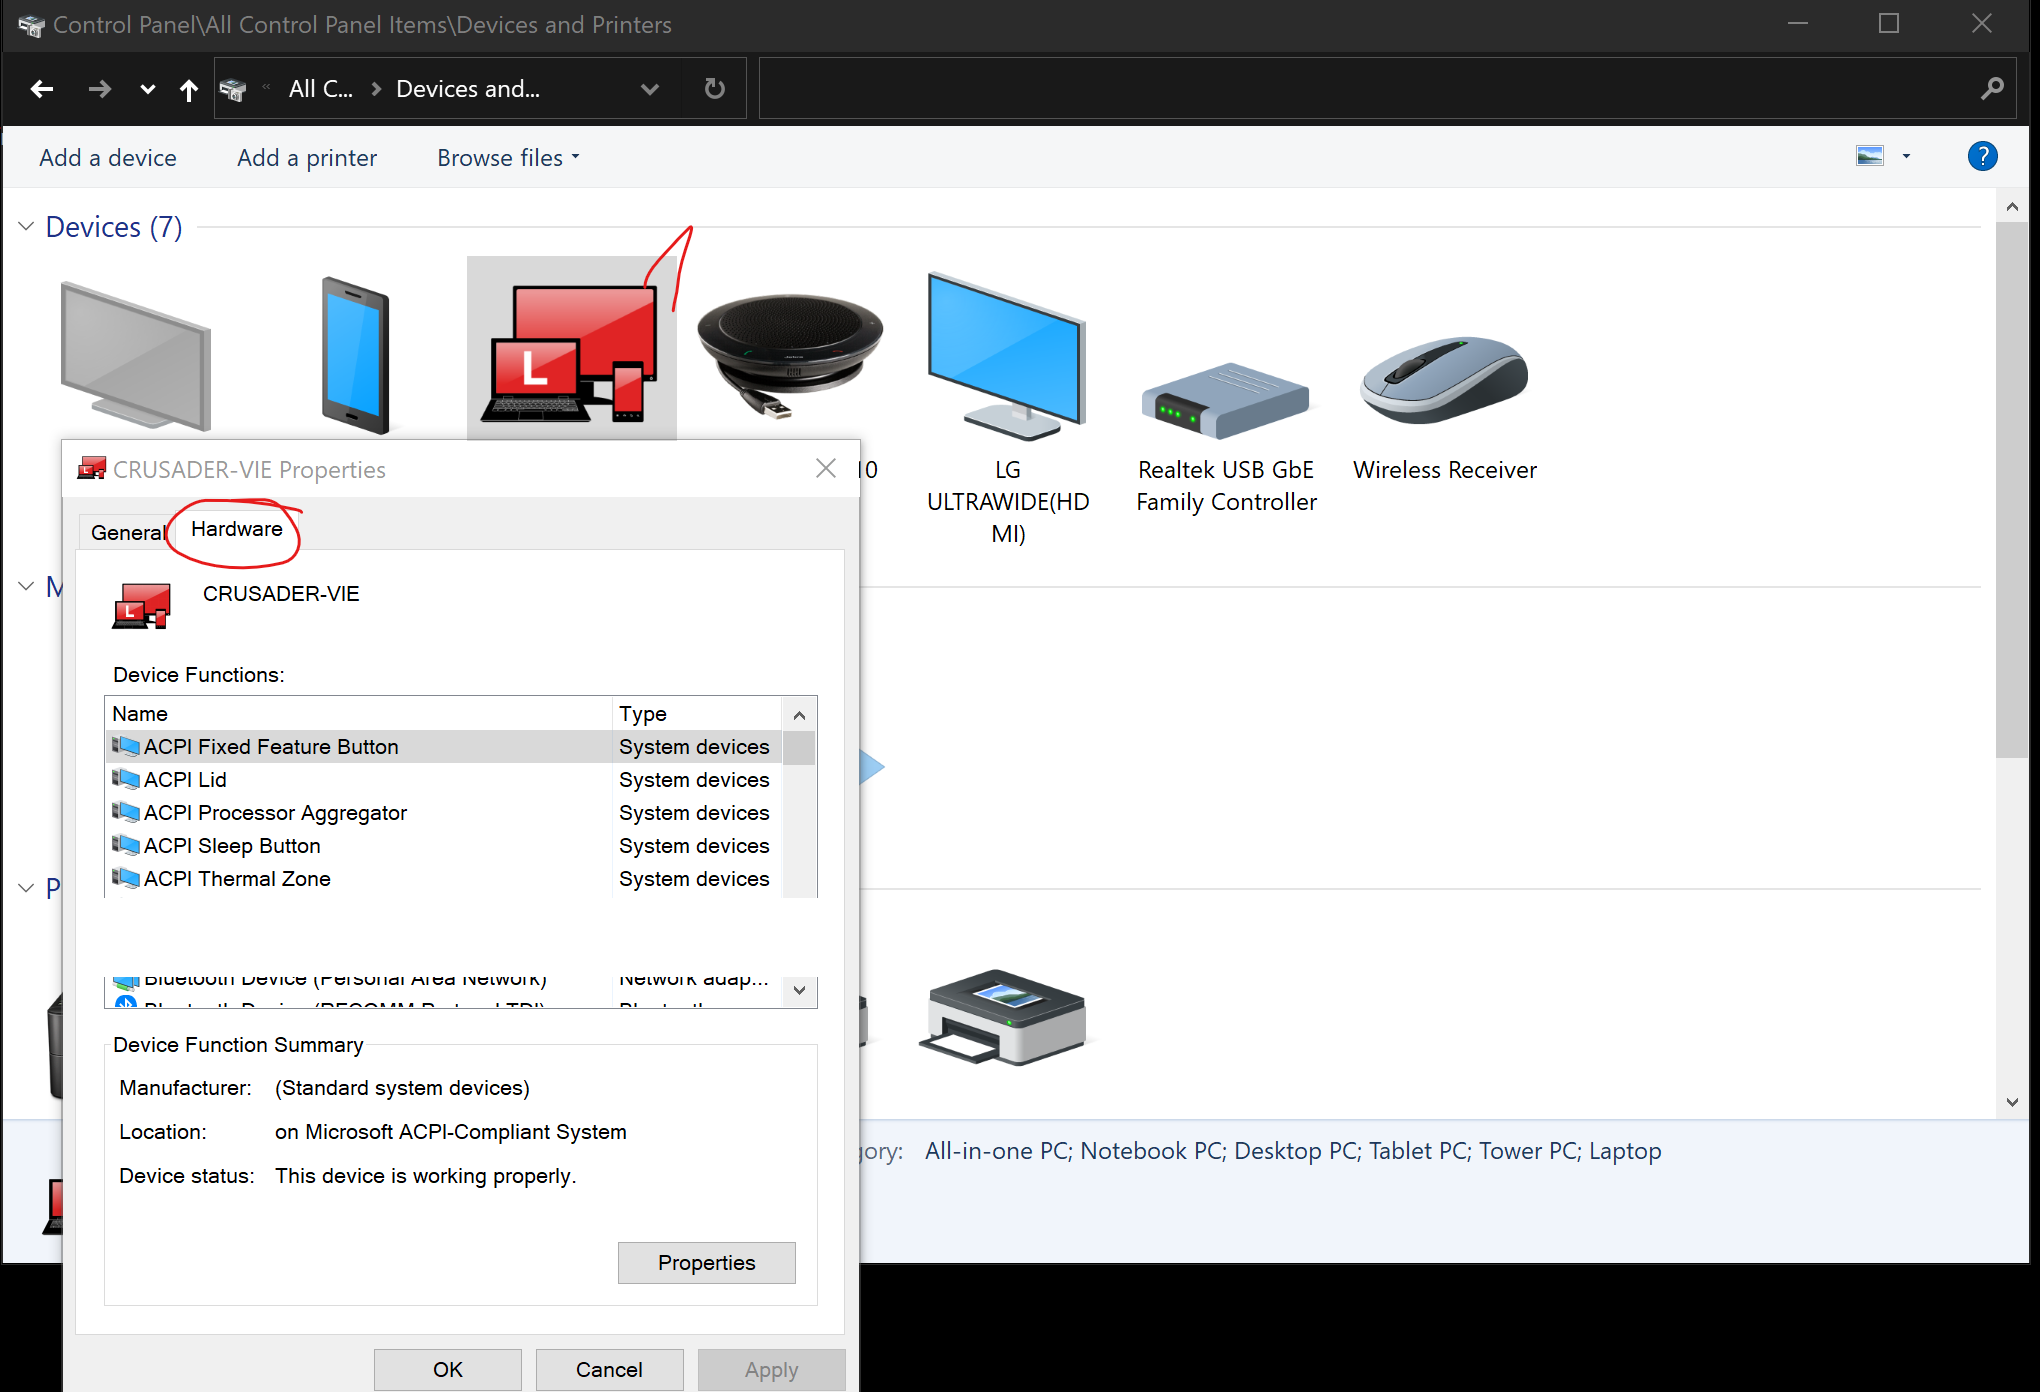Open the blue help question mark
Viewport: 2040px width, 1392px height.
pyautogui.click(x=1982, y=156)
